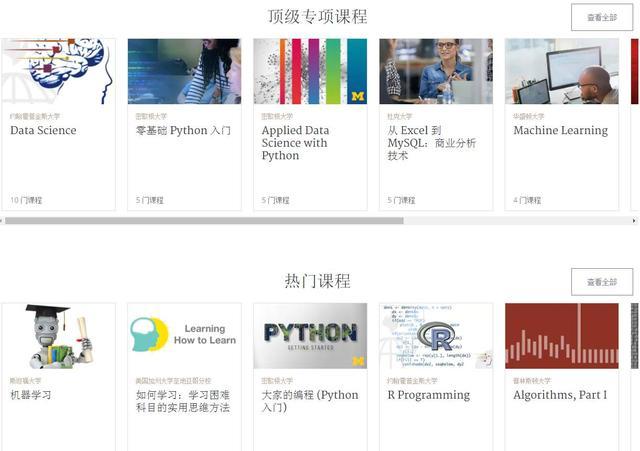Image resolution: width=640 pixels, height=451 pixels.
Task: Open the Data Science title link
Action: pyautogui.click(x=43, y=130)
